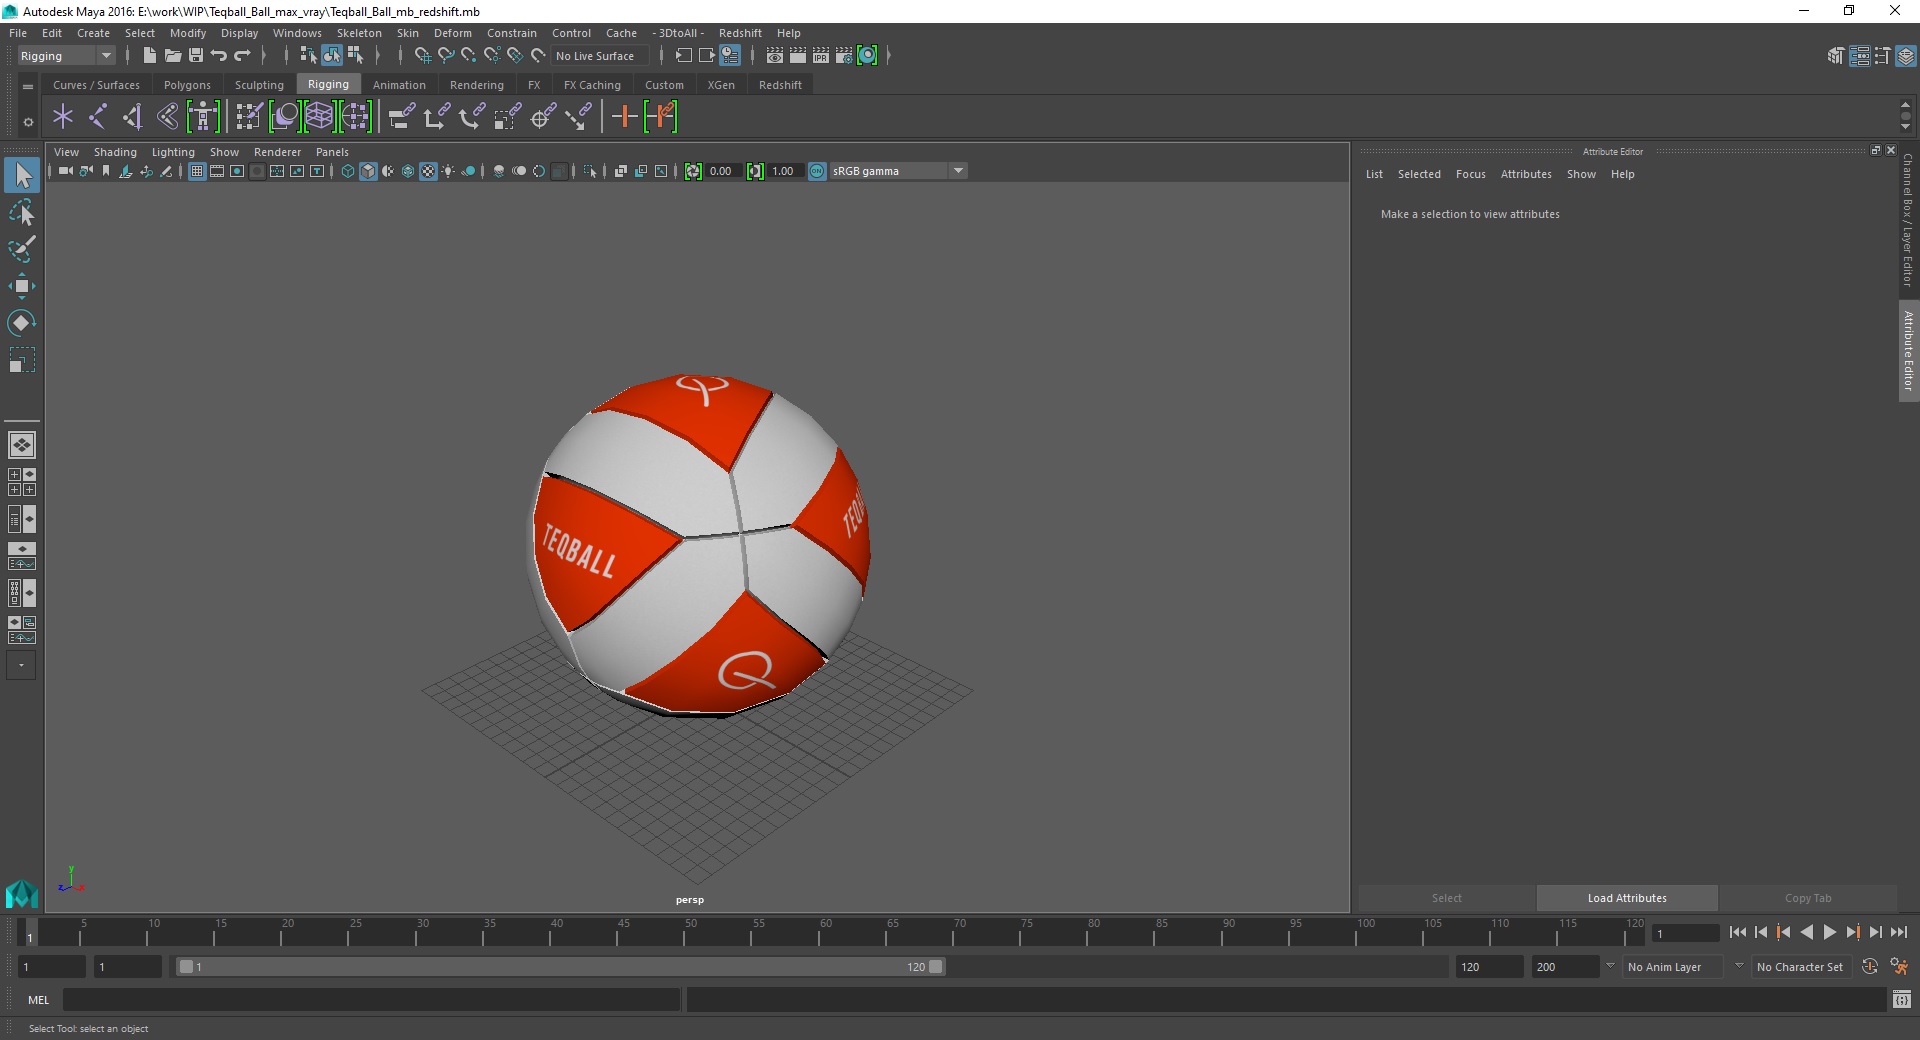Toggle viewport grid display
Screen dimensions: 1920x1040
click(197, 171)
